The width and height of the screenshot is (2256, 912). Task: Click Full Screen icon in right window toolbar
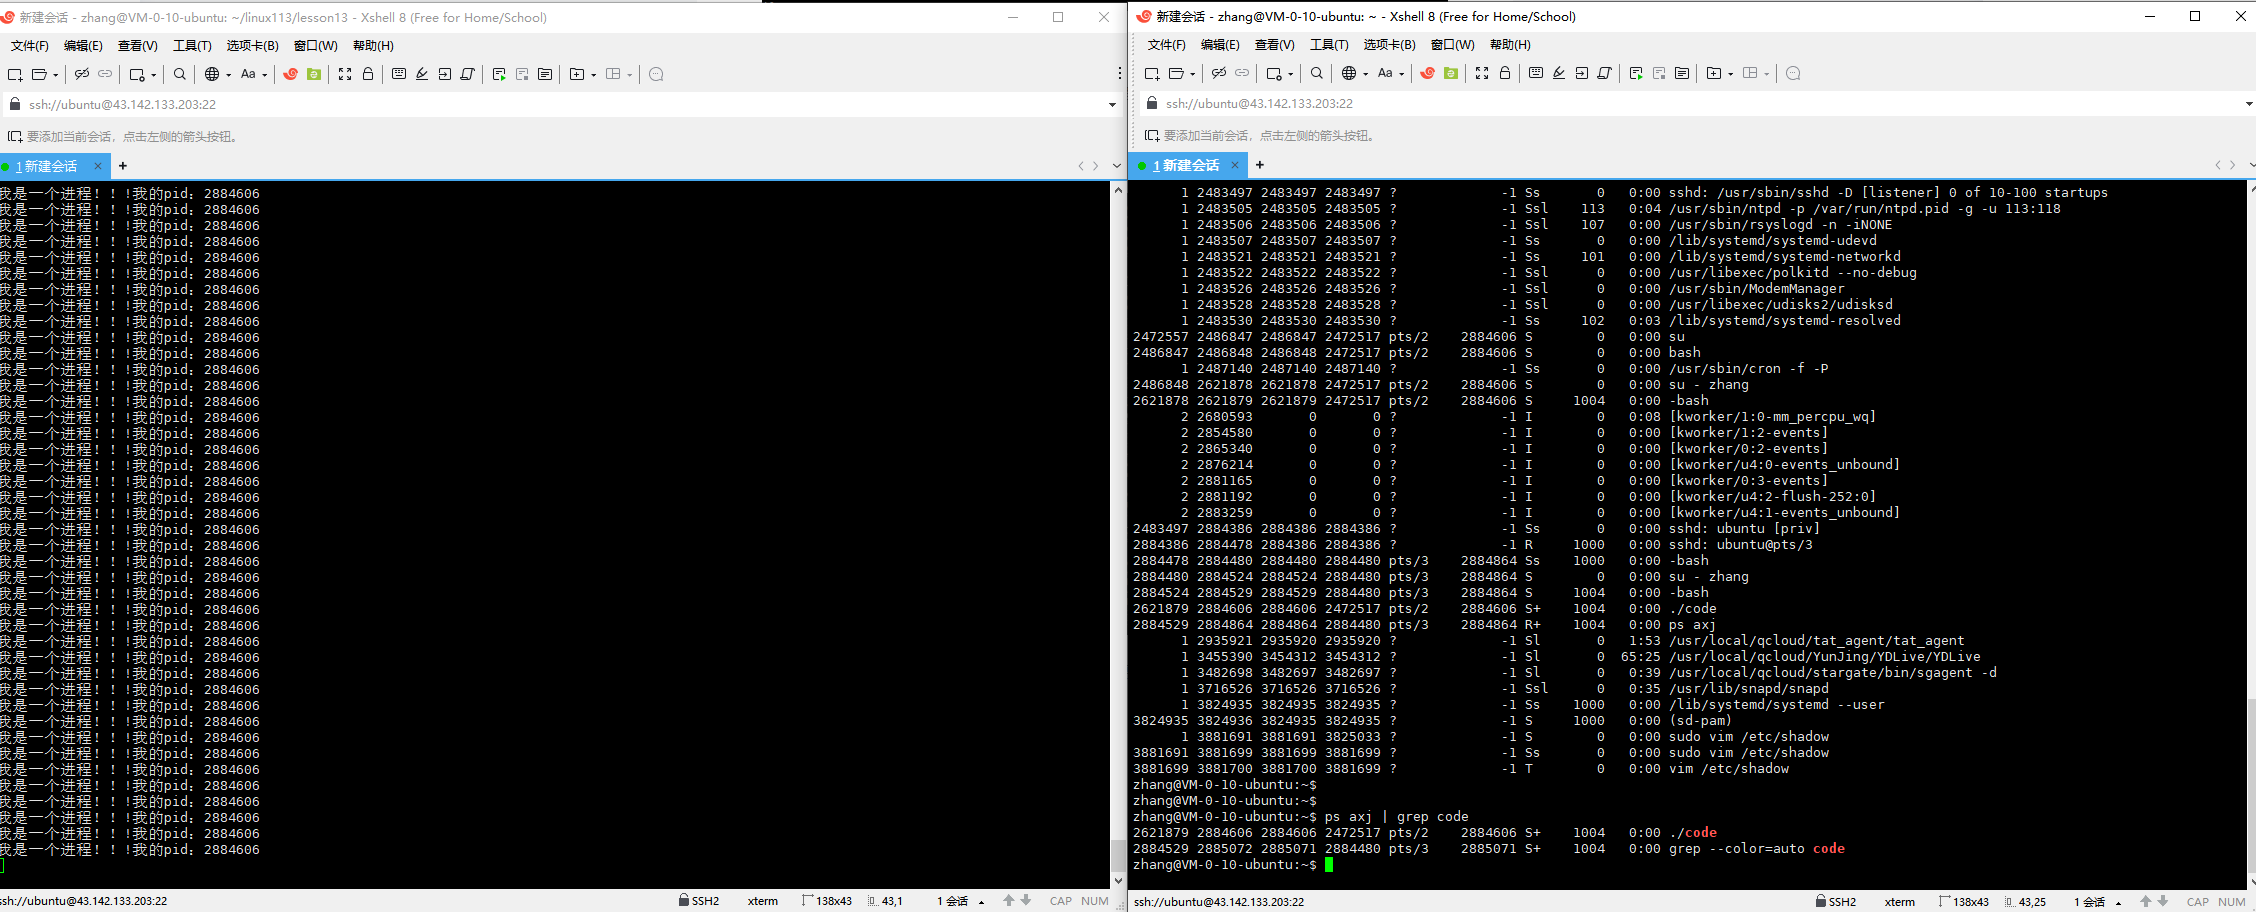click(x=1482, y=73)
